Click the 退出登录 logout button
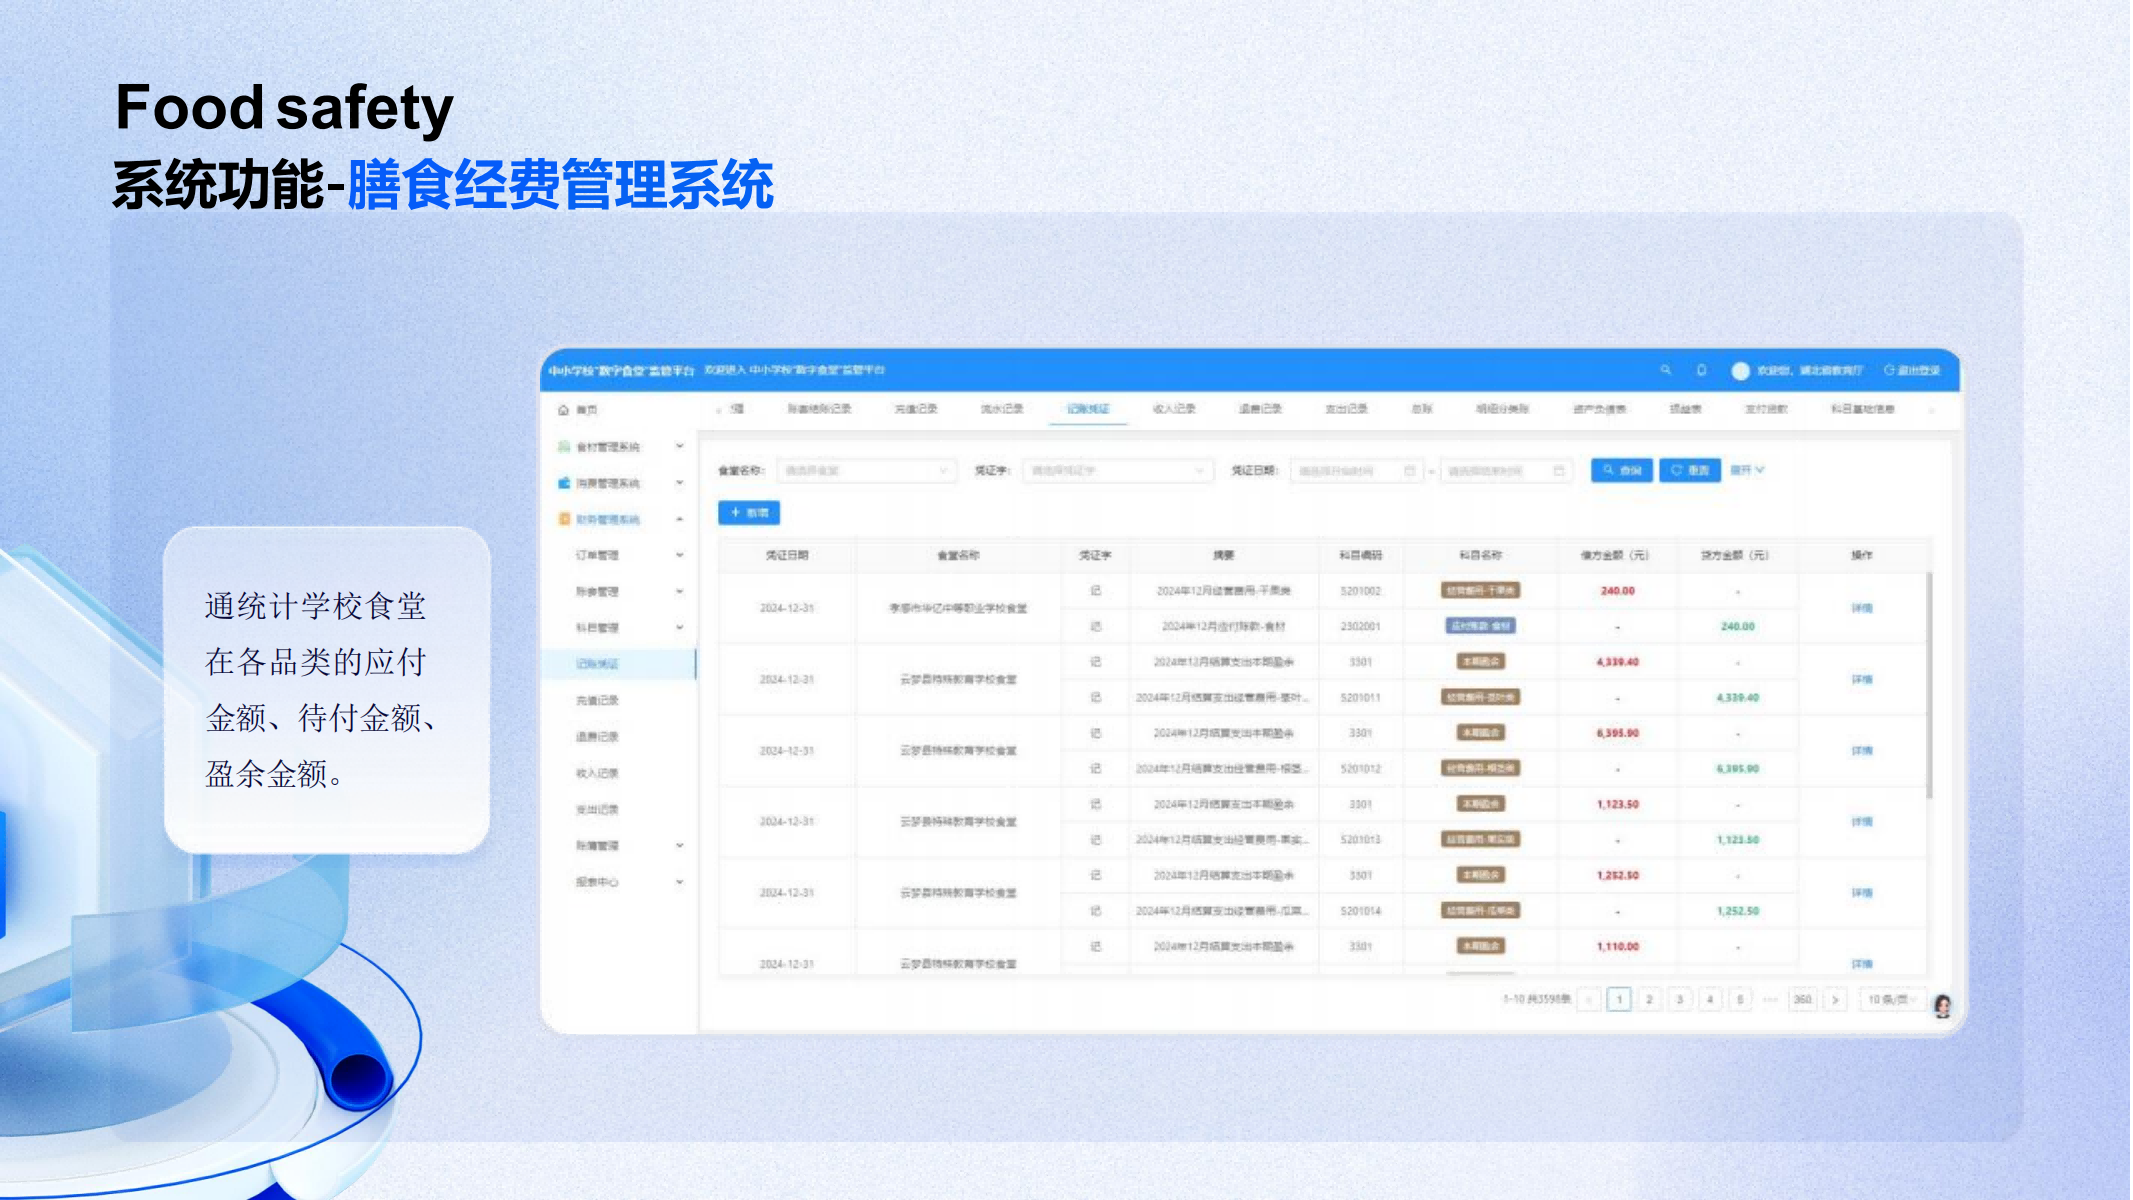 point(1912,371)
